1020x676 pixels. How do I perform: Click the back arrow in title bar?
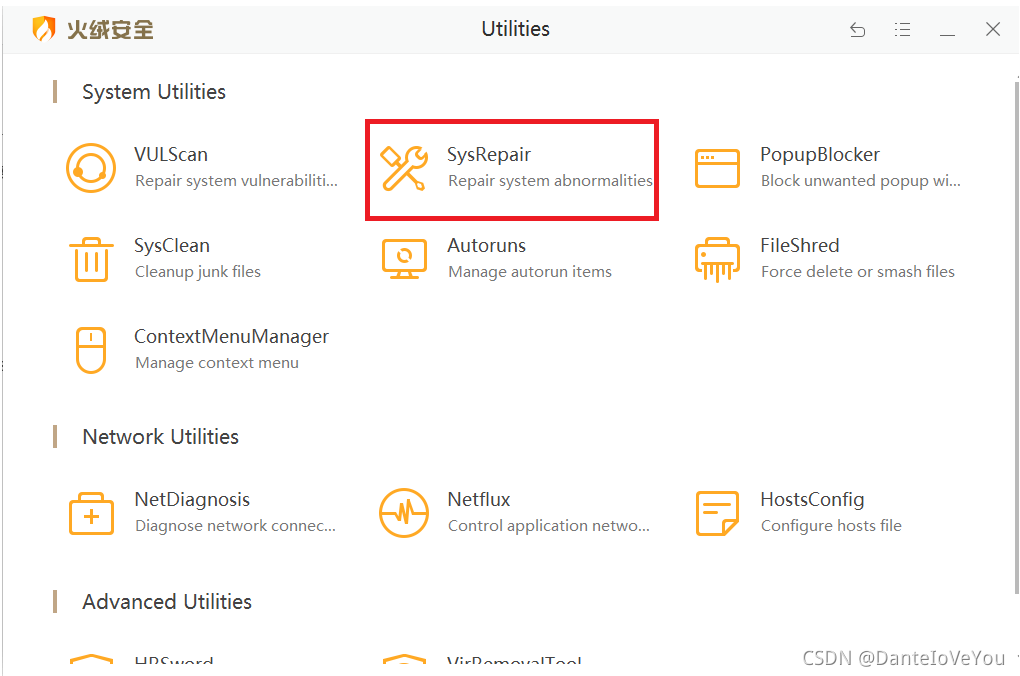tap(857, 29)
